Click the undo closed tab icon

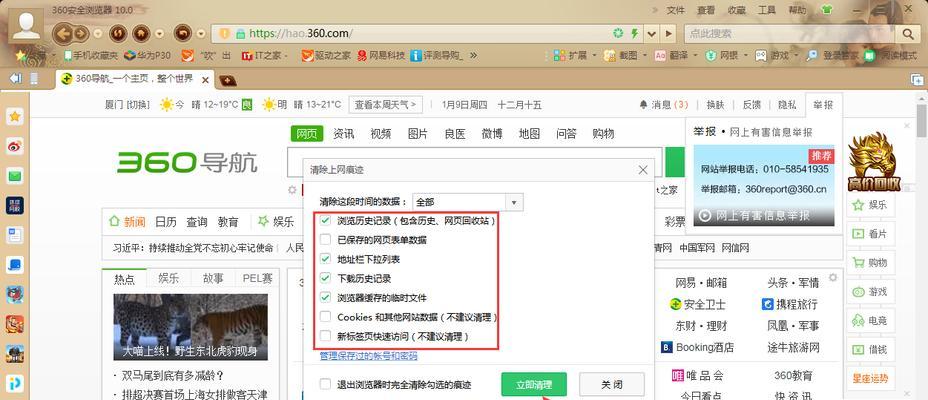184,33
